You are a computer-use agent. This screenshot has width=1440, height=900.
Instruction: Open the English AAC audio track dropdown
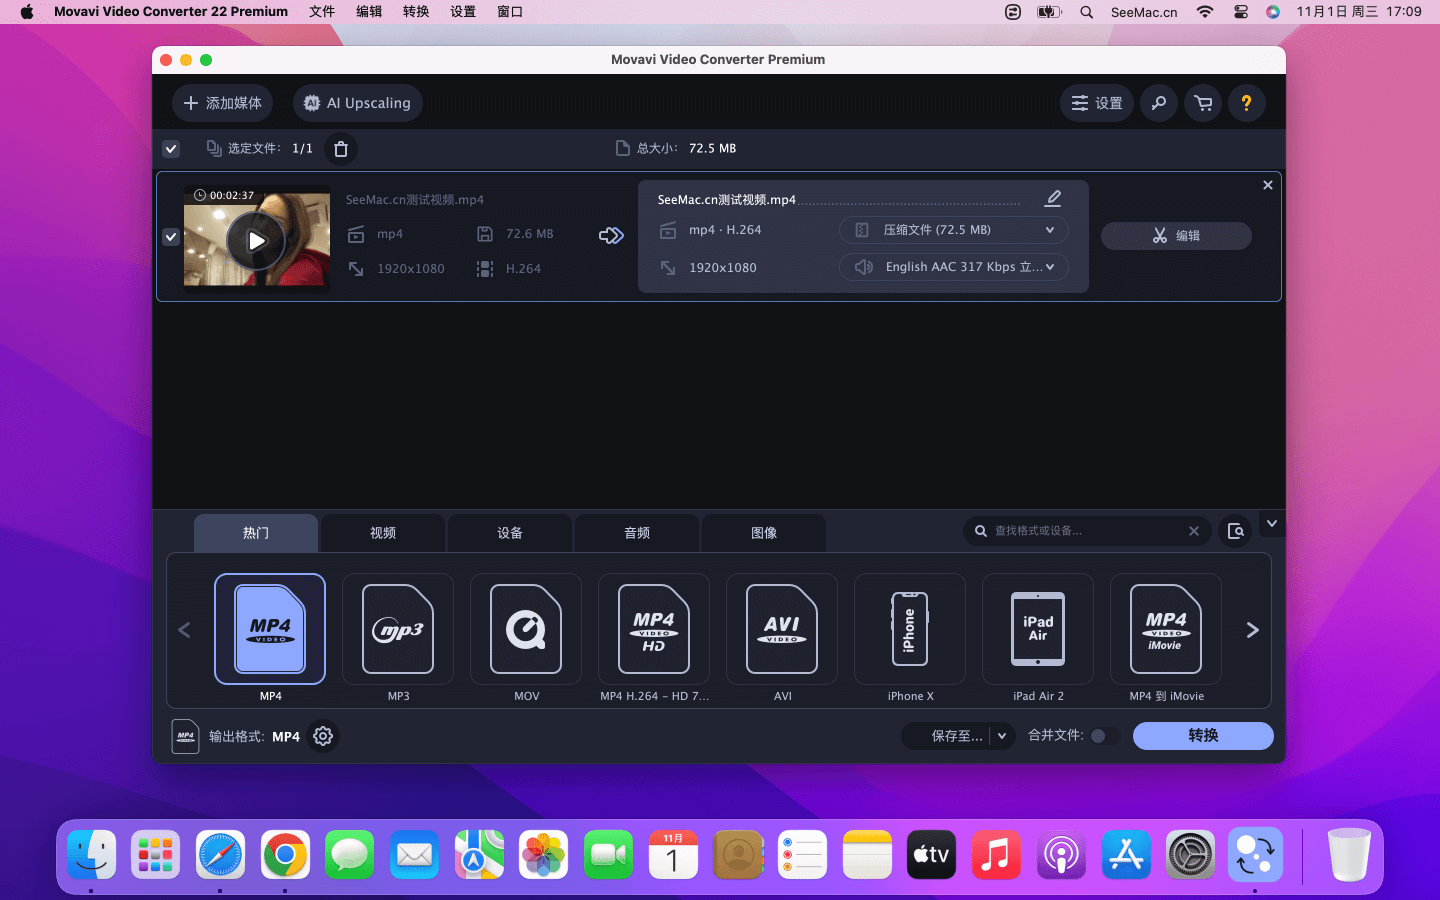pyautogui.click(x=954, y=267)
